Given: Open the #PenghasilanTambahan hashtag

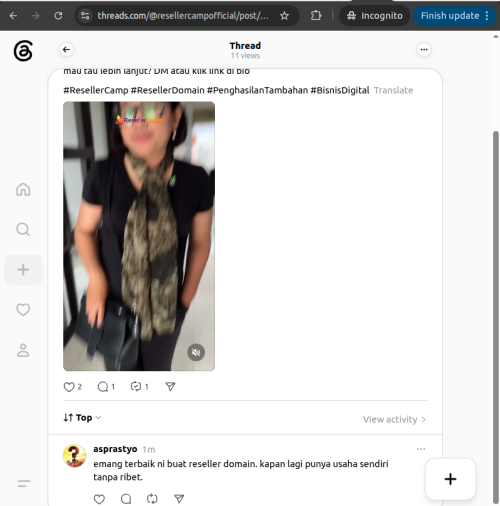Looking at the screenshot, I should (257, 90).
